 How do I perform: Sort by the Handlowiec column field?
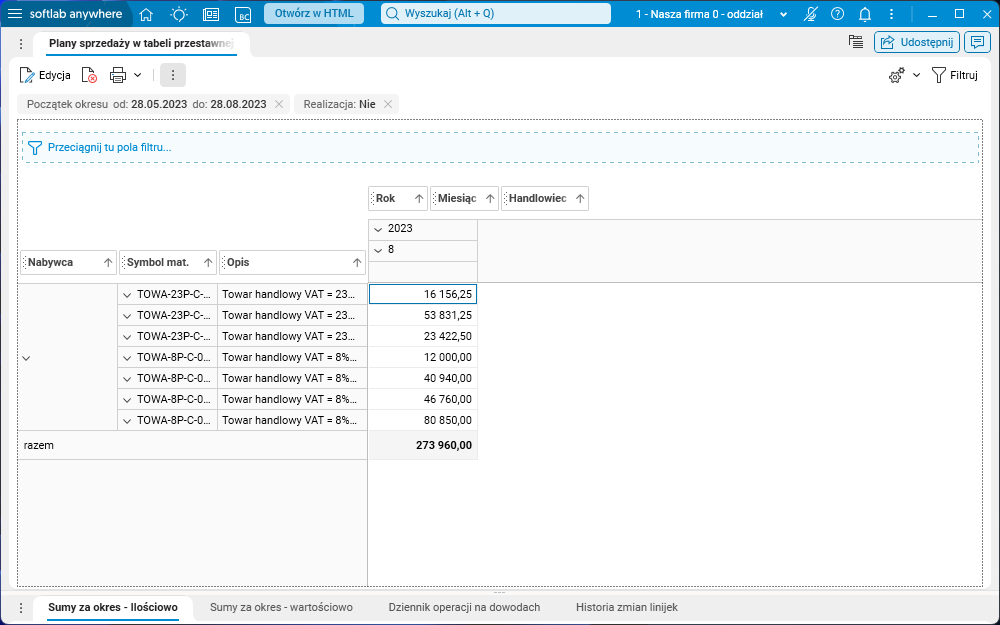pos(545,198)
